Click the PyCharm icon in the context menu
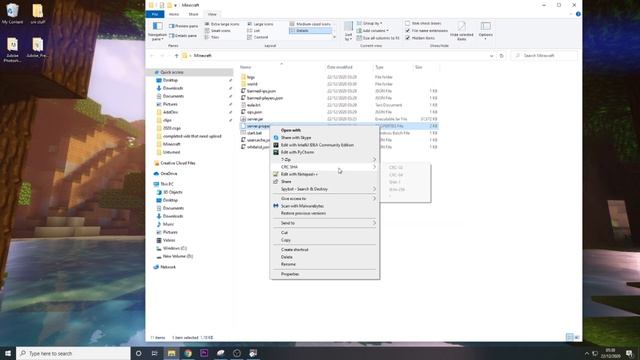This screenshot has height=360, width=640. pos(276,152)
